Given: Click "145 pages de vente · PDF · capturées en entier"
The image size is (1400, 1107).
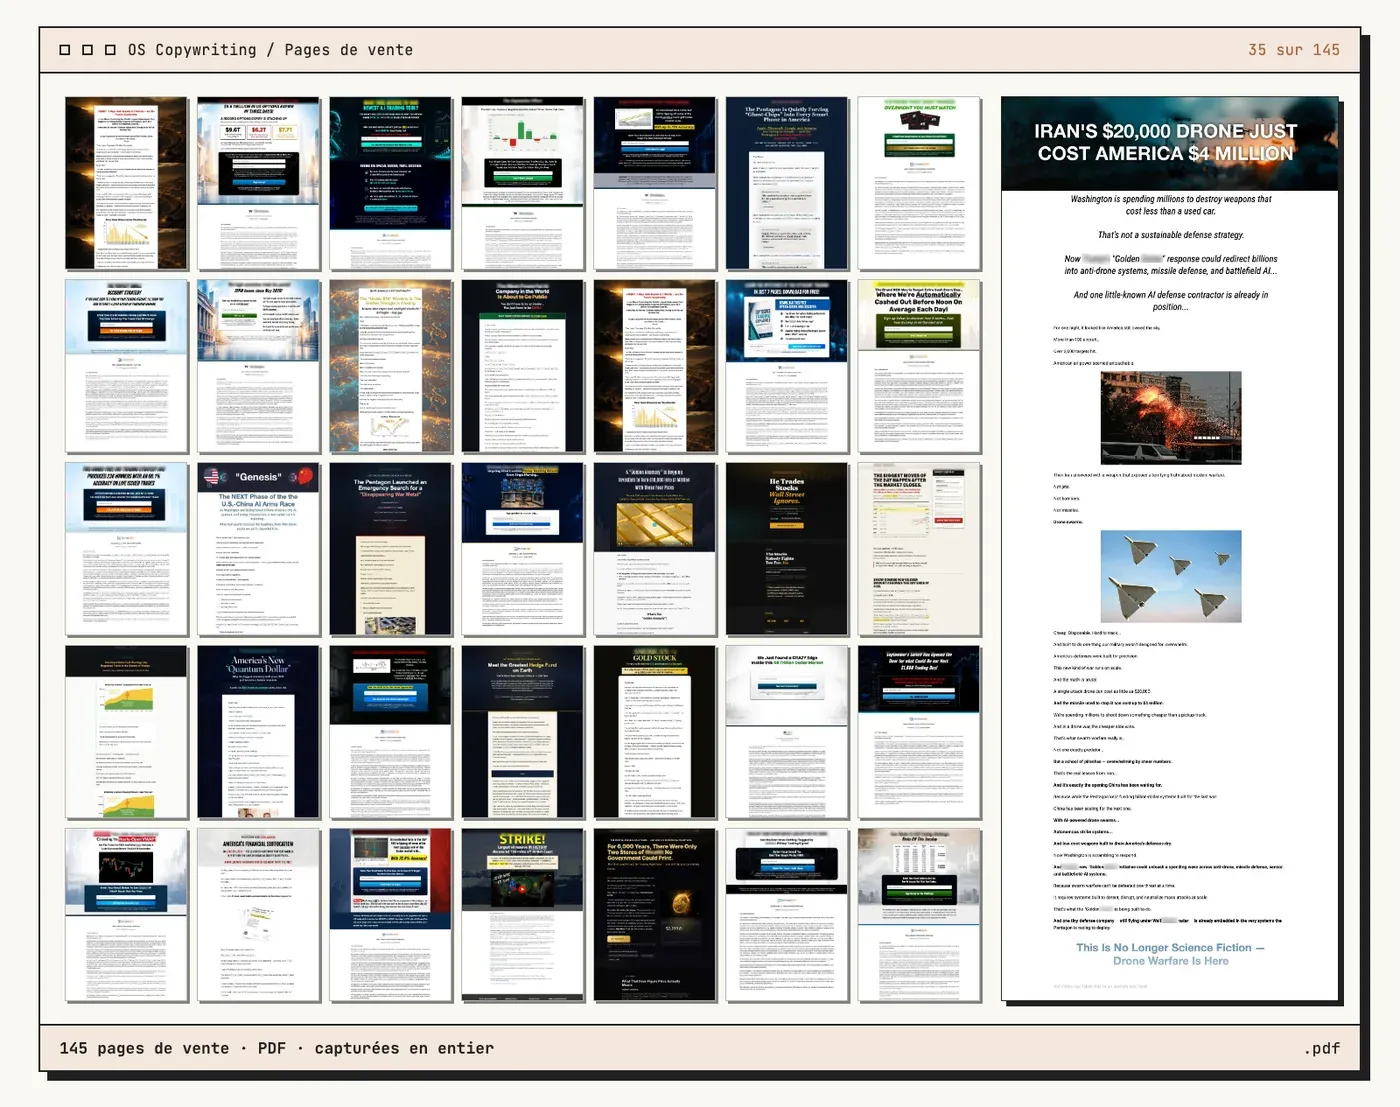Looking at the screenshot, I should pos(276,1048).
